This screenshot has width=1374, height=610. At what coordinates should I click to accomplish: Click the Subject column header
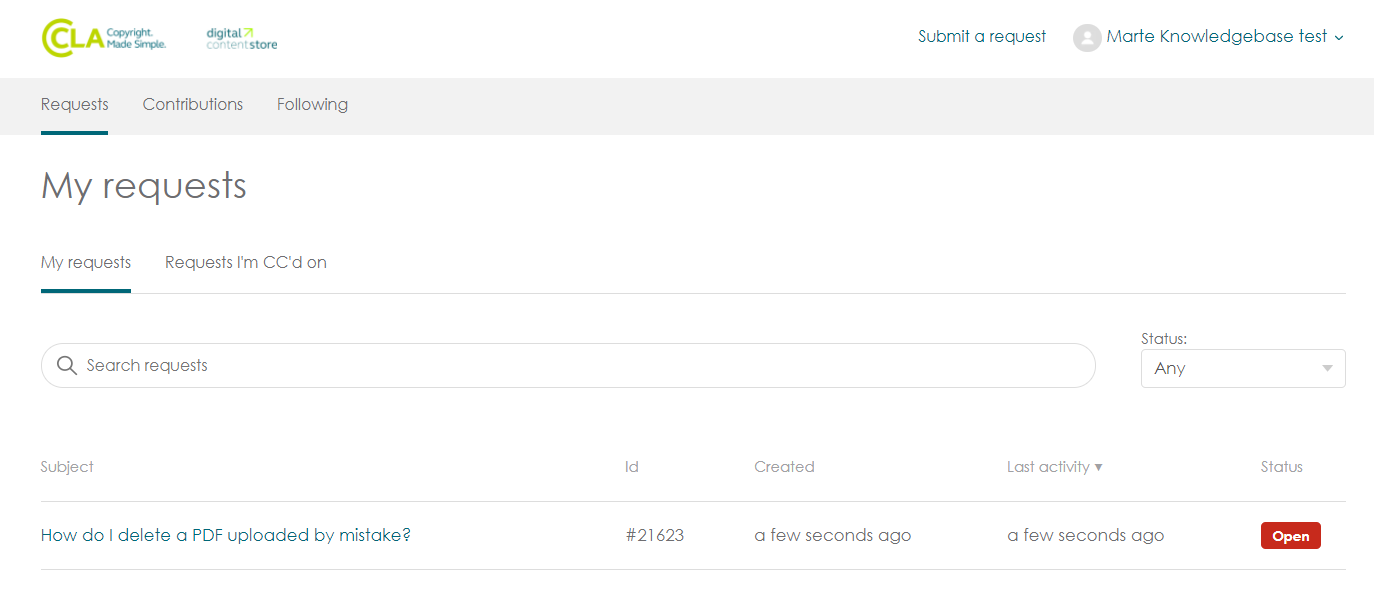pyautogui.click(x=67, y=467)
